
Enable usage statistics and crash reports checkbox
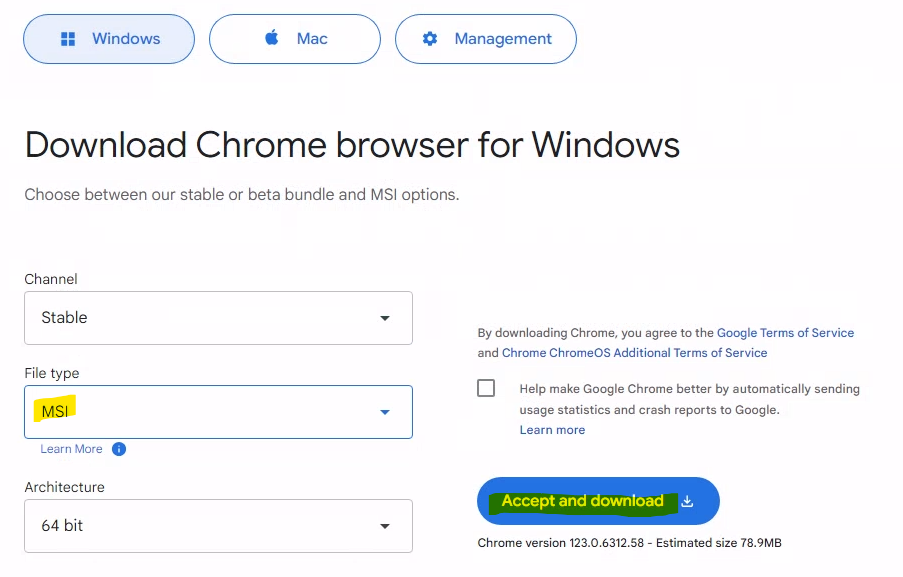[486, 388]
